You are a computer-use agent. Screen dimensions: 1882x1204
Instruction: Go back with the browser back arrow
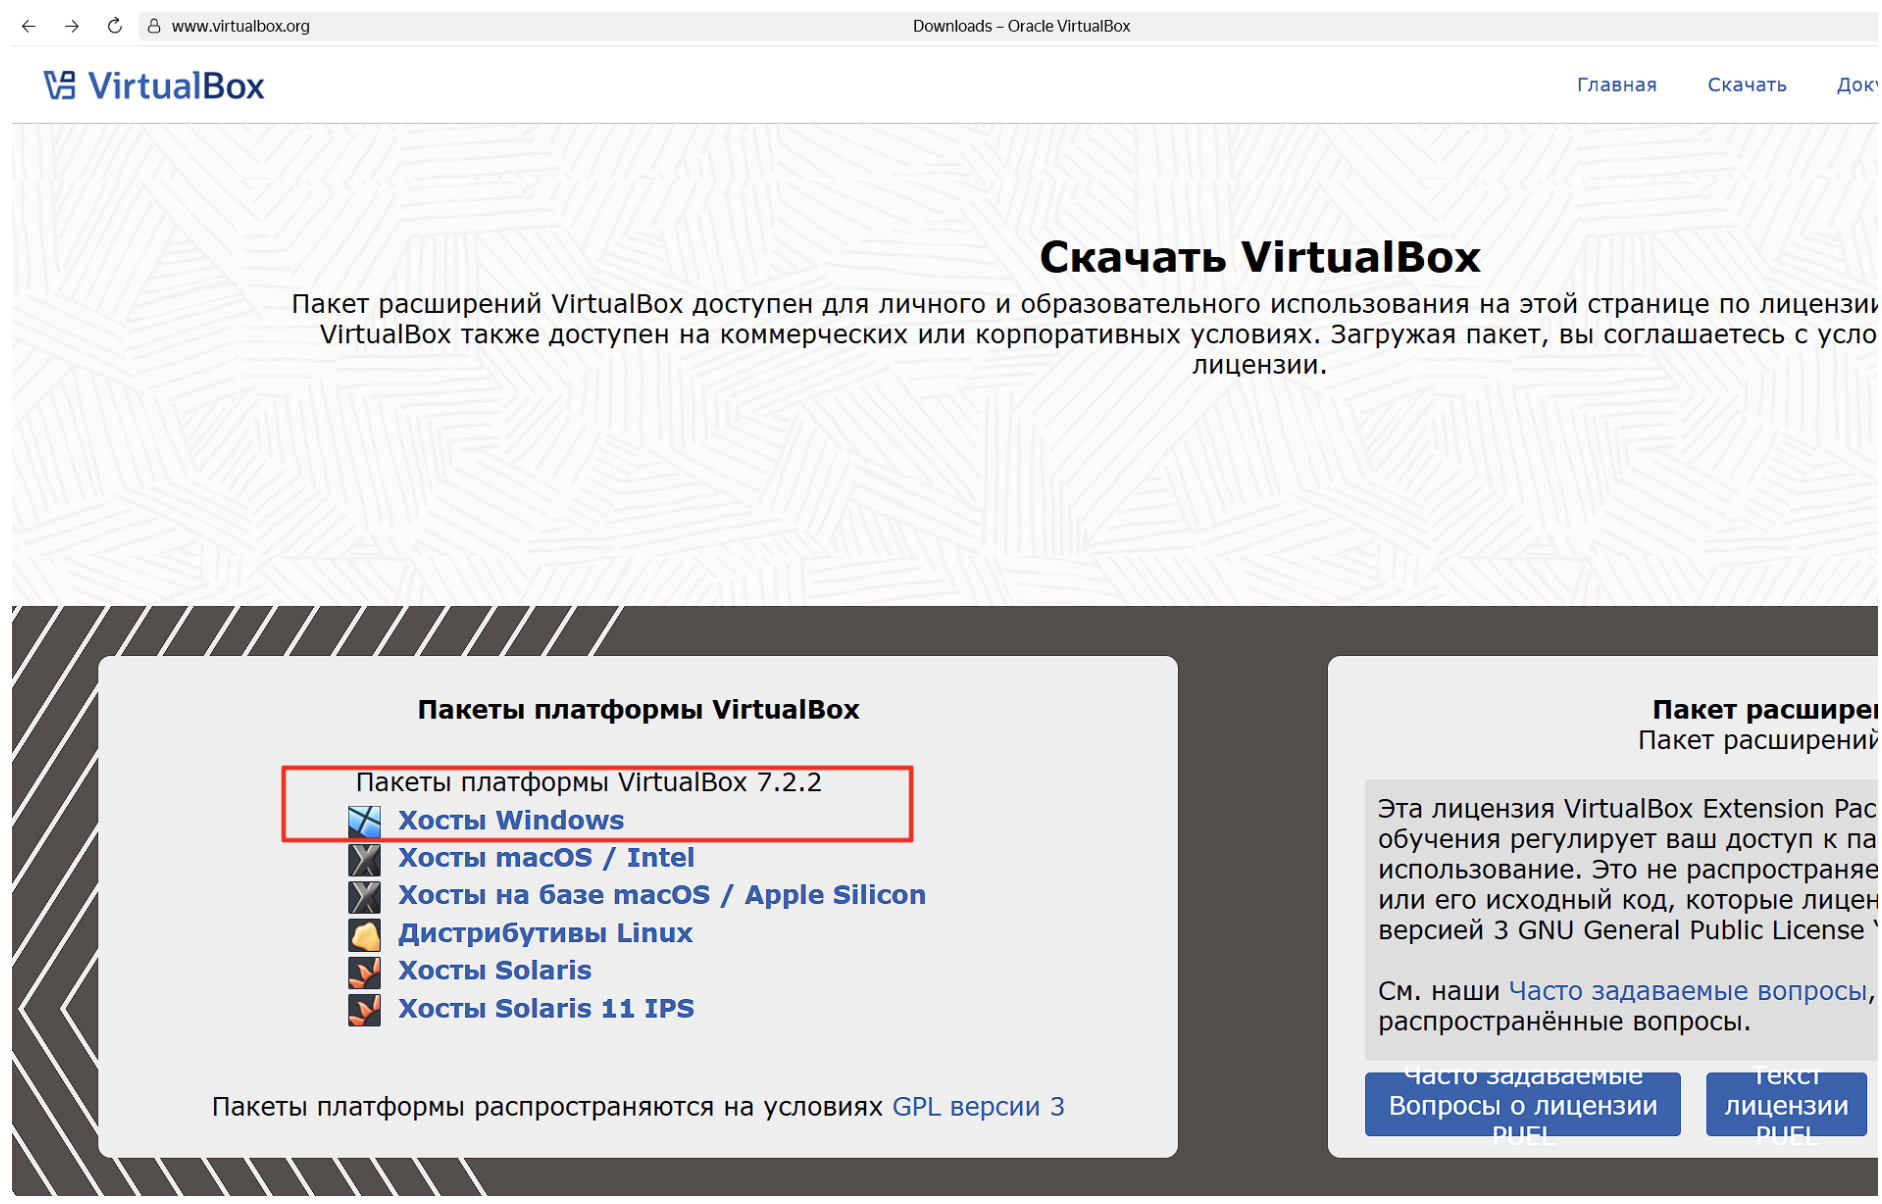coord(29,26)
